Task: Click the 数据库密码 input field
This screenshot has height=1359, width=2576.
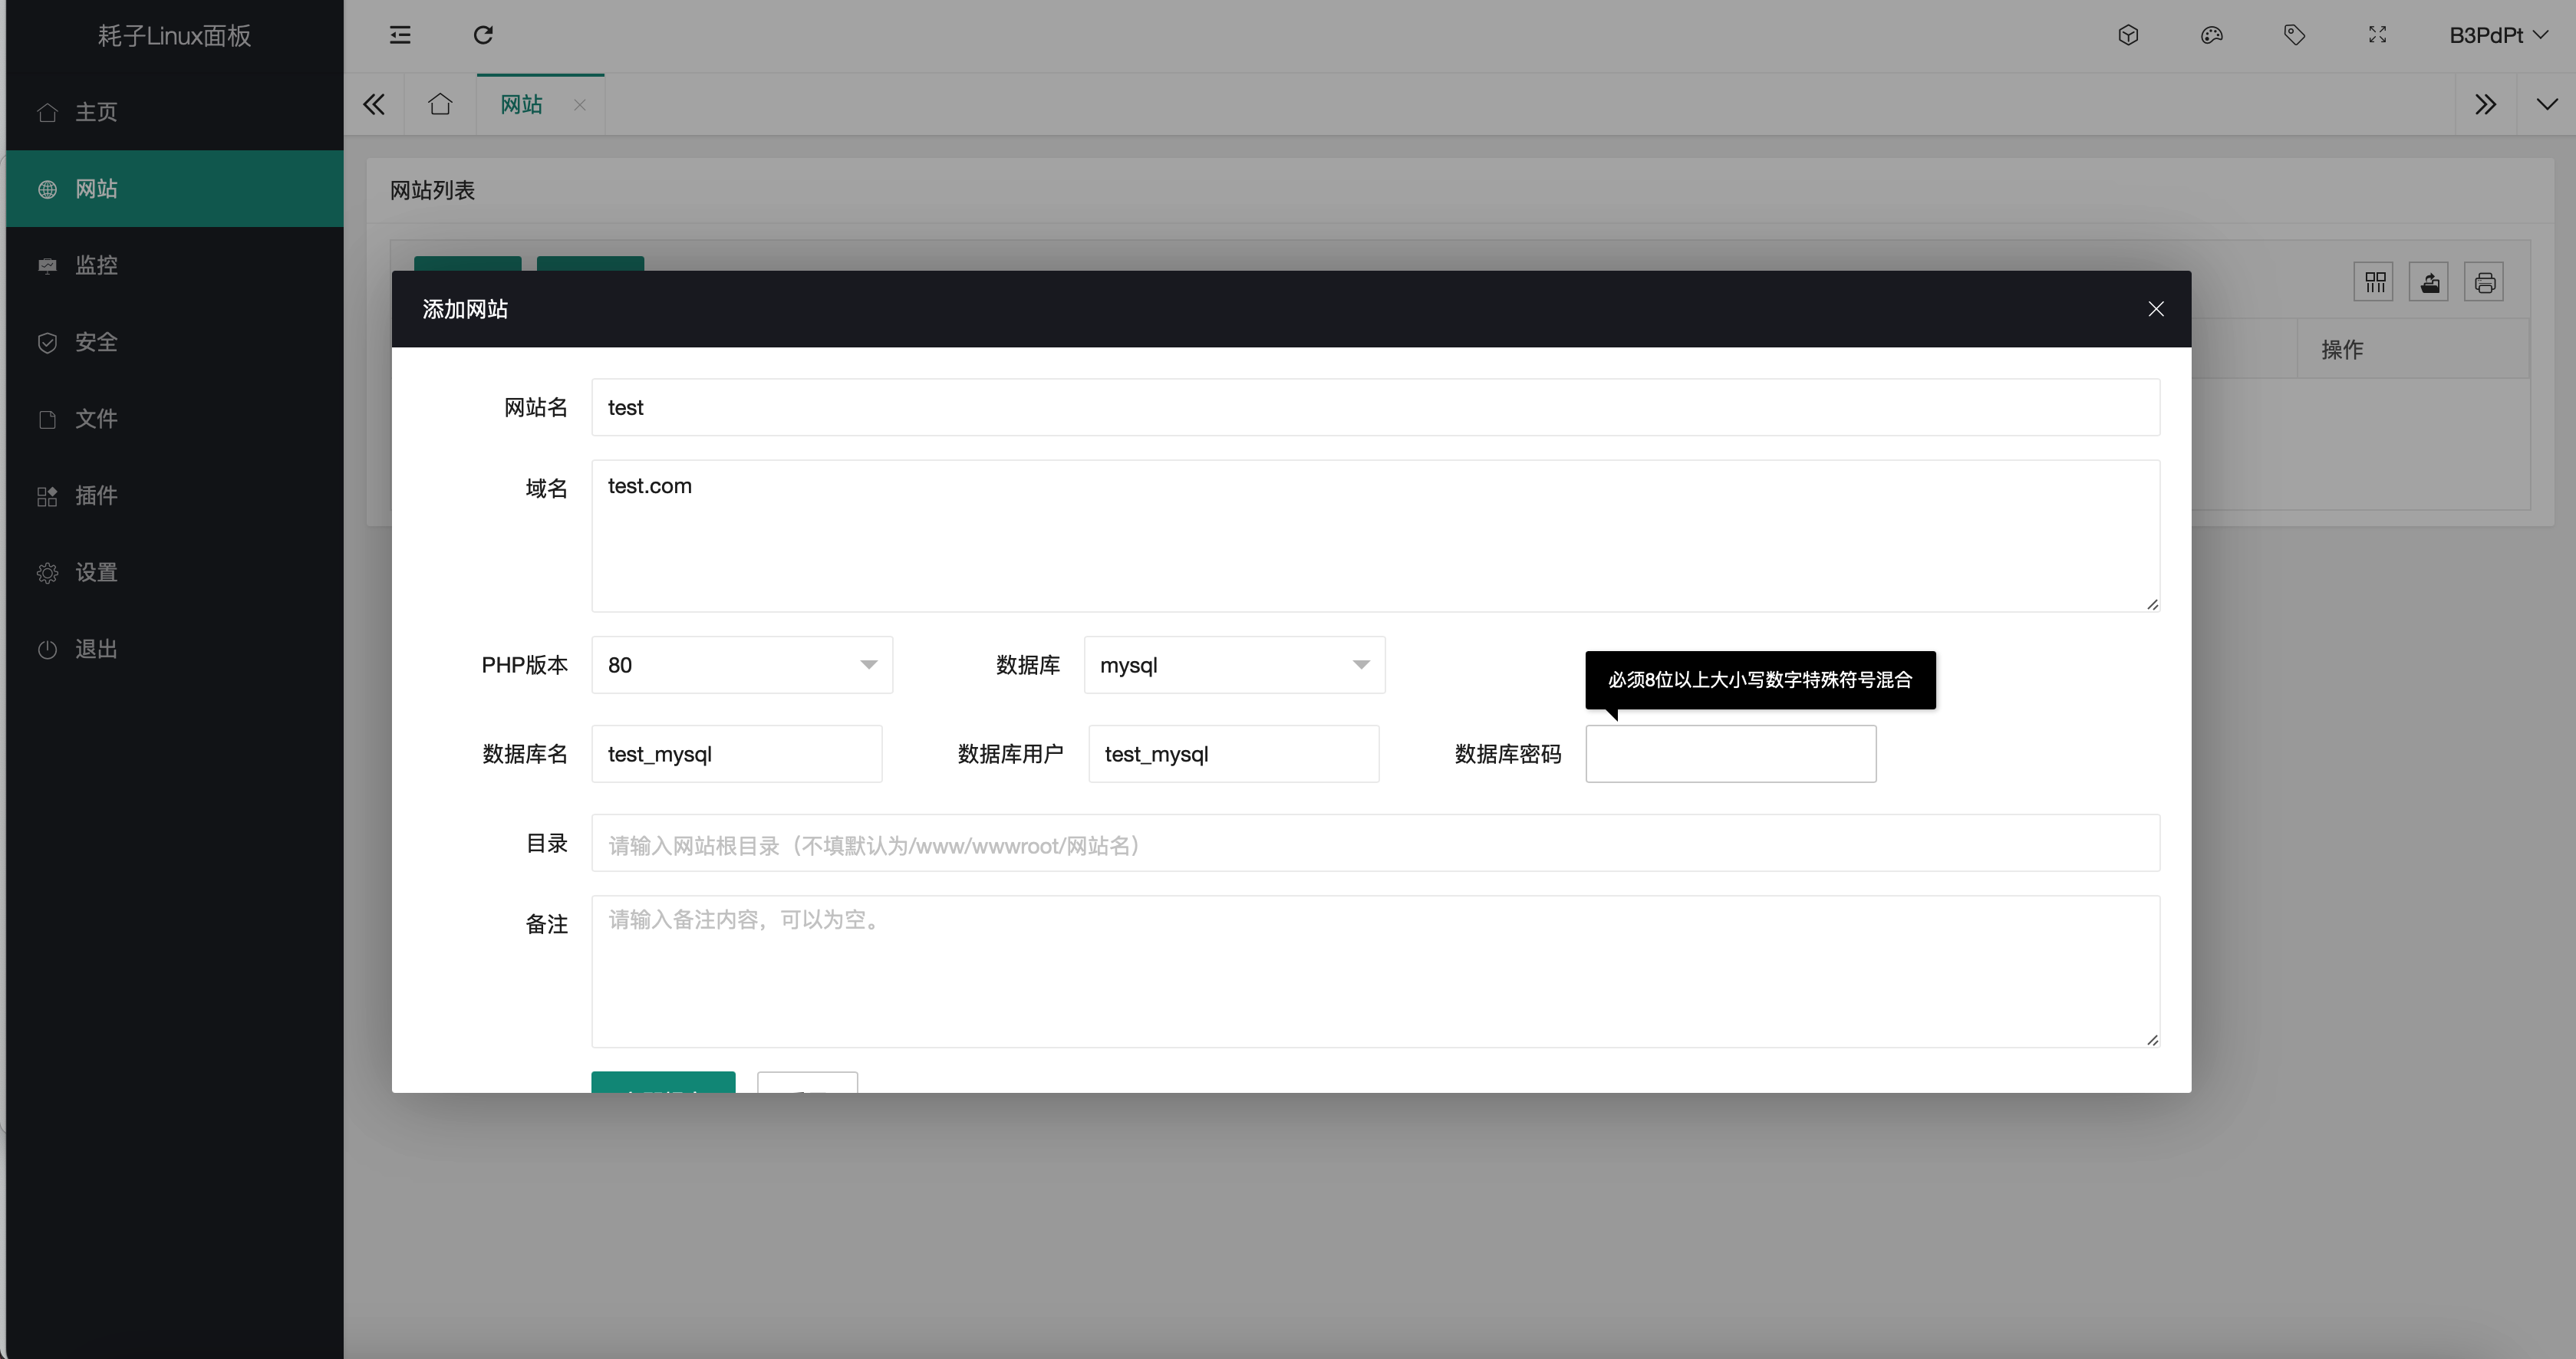Action: (1730, 754)
